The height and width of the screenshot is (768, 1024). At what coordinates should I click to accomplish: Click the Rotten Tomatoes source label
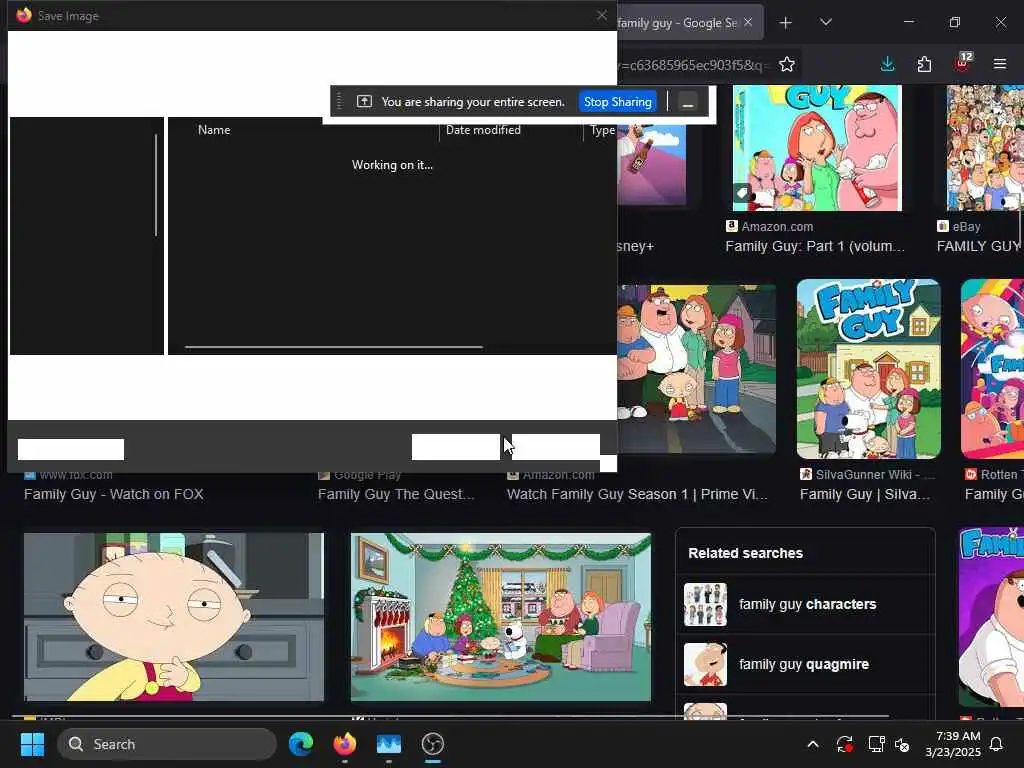pos(994,475)
